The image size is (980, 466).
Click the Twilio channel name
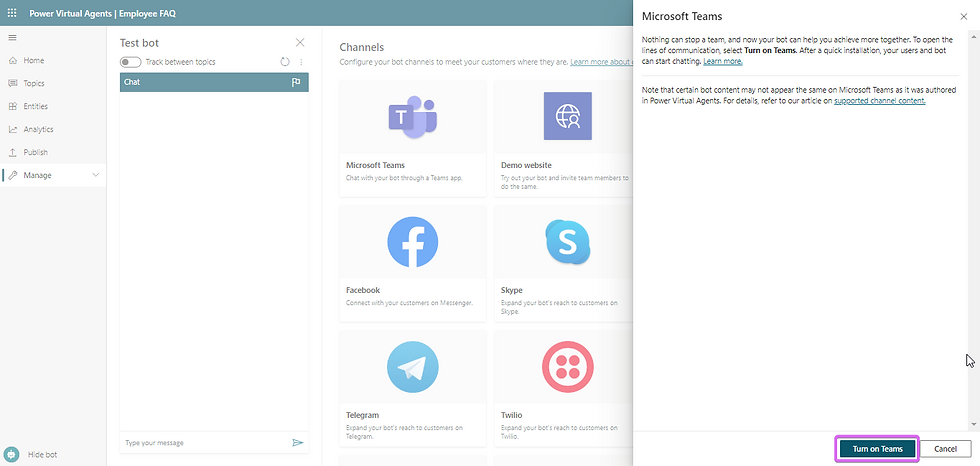point(512,415)
